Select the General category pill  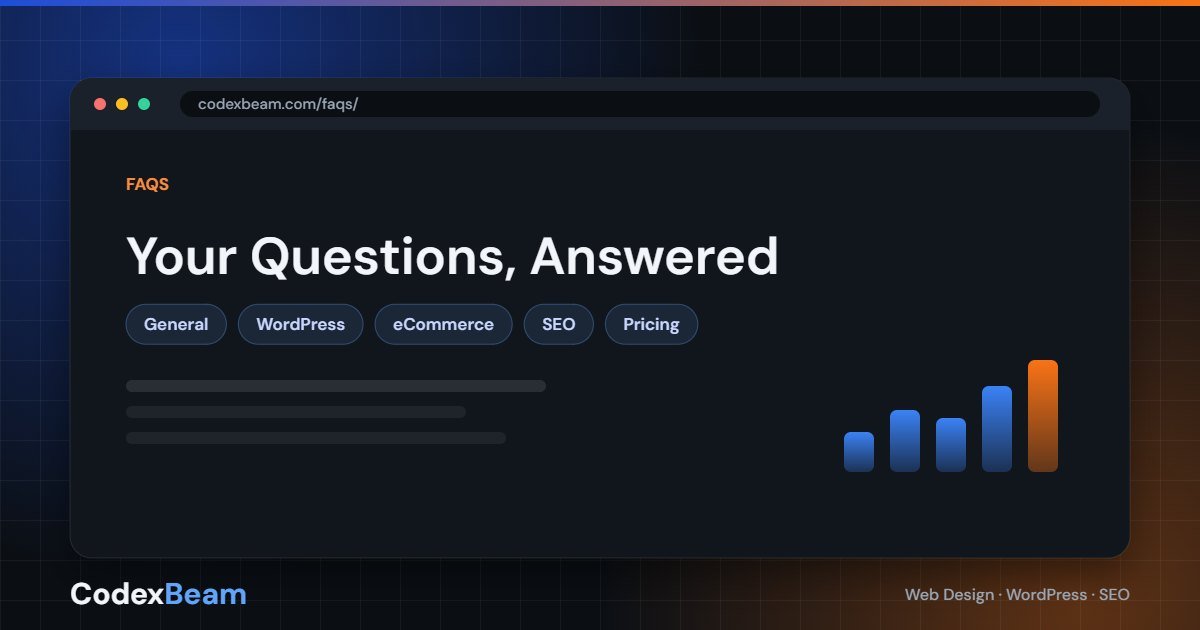point(176,324)
